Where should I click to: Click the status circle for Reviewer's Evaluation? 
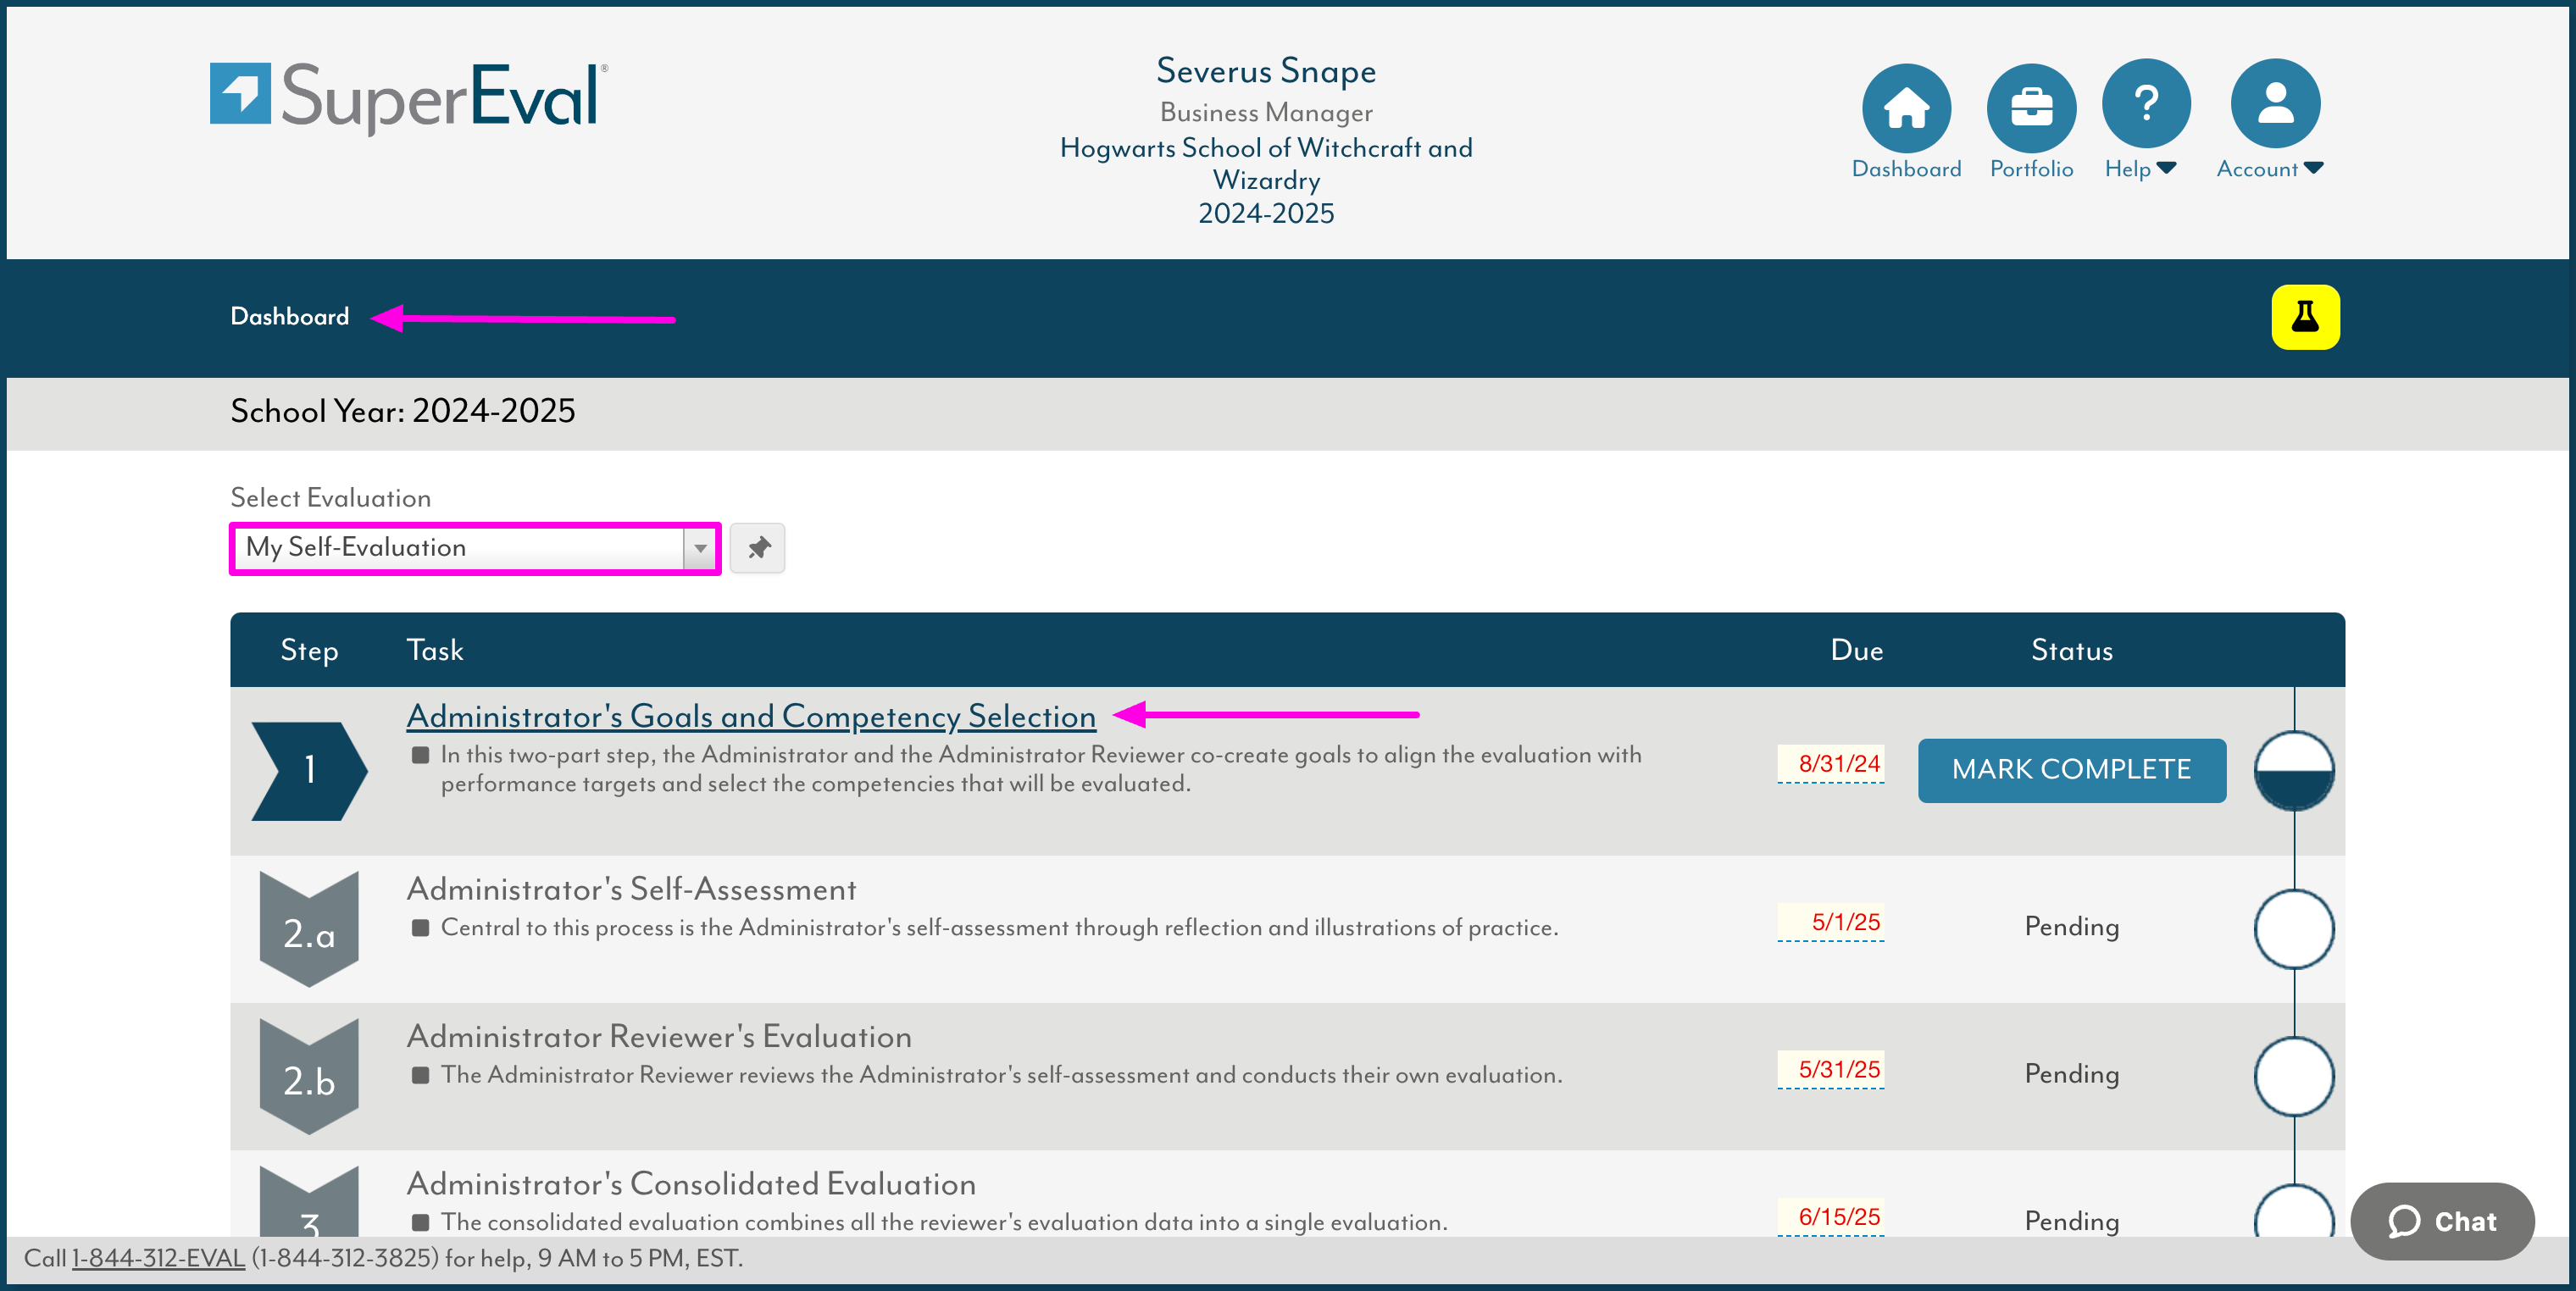click(x=2294, y=1076)
